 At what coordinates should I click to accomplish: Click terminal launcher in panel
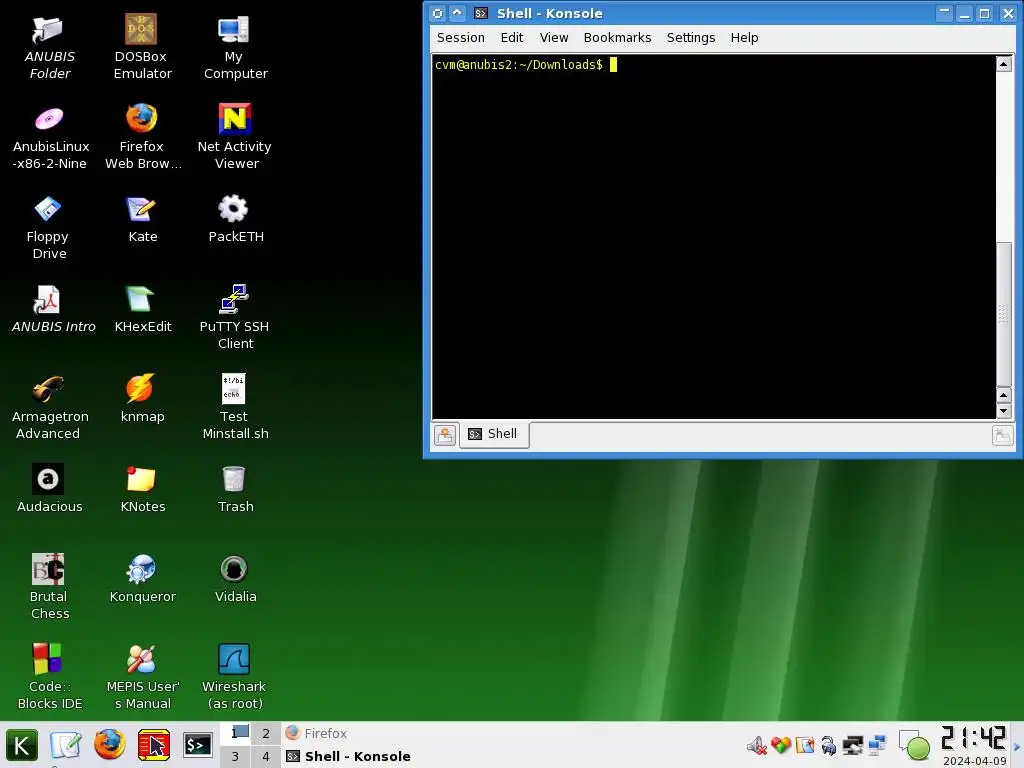pos(198,746)
